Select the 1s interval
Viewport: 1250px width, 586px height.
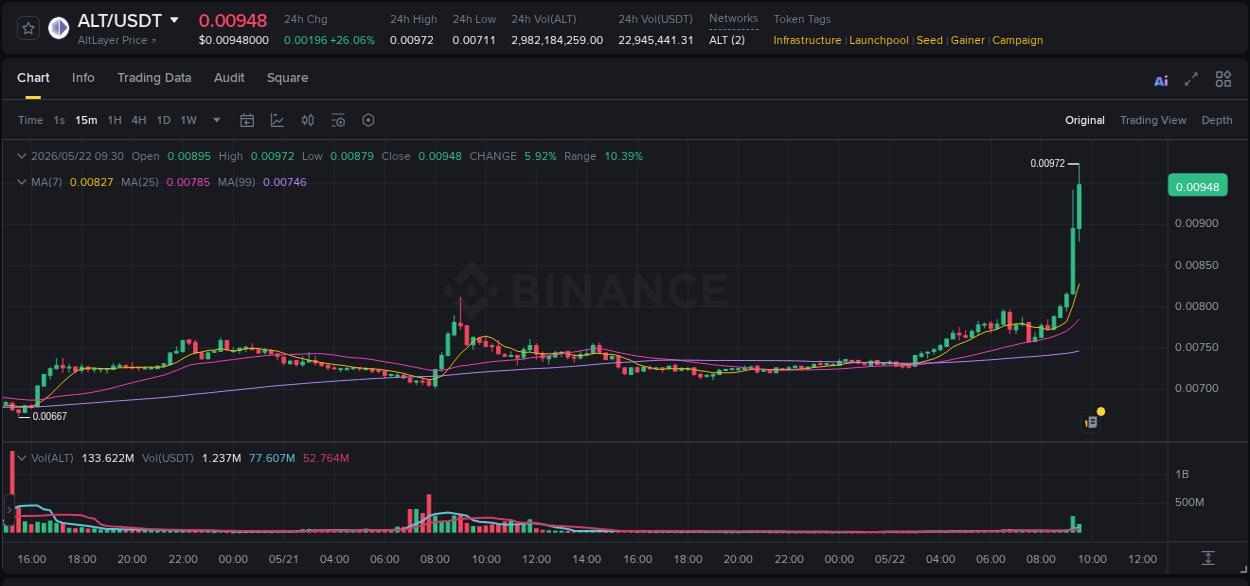pyautogui.click(x=59, y=120)
